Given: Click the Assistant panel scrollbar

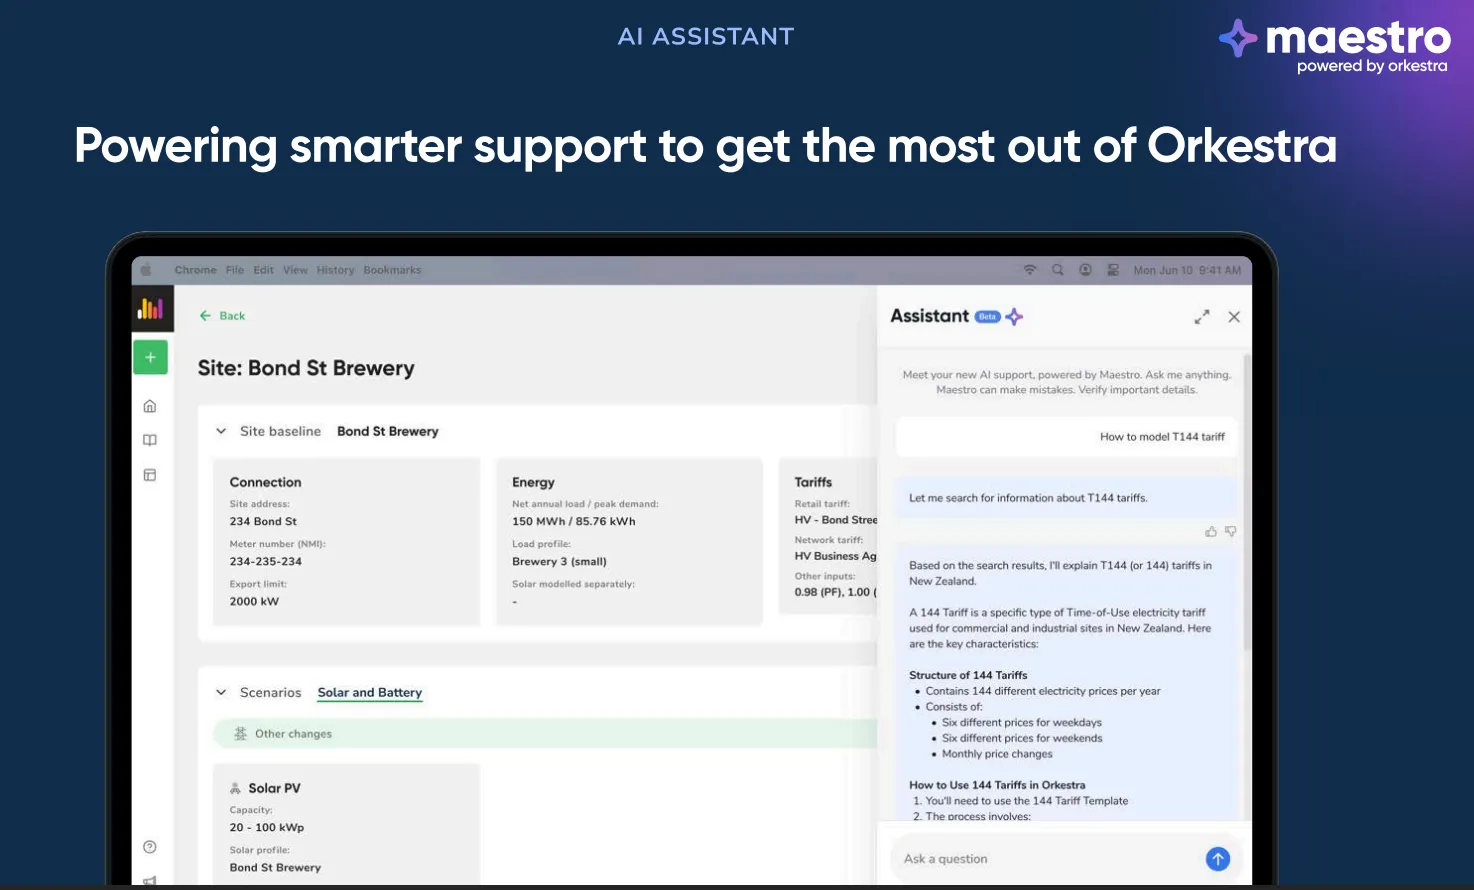Looking at the screenshot, I should [x=1247, y=500].
